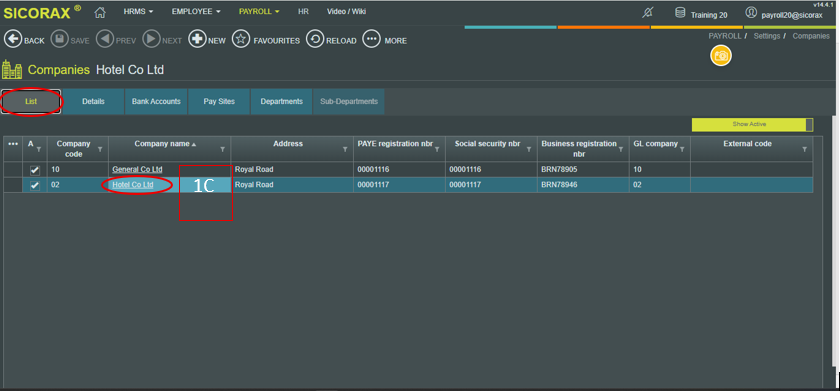Open the MORE ellipsis toolbar icon

pyautogui.click(x=372, y=40)
